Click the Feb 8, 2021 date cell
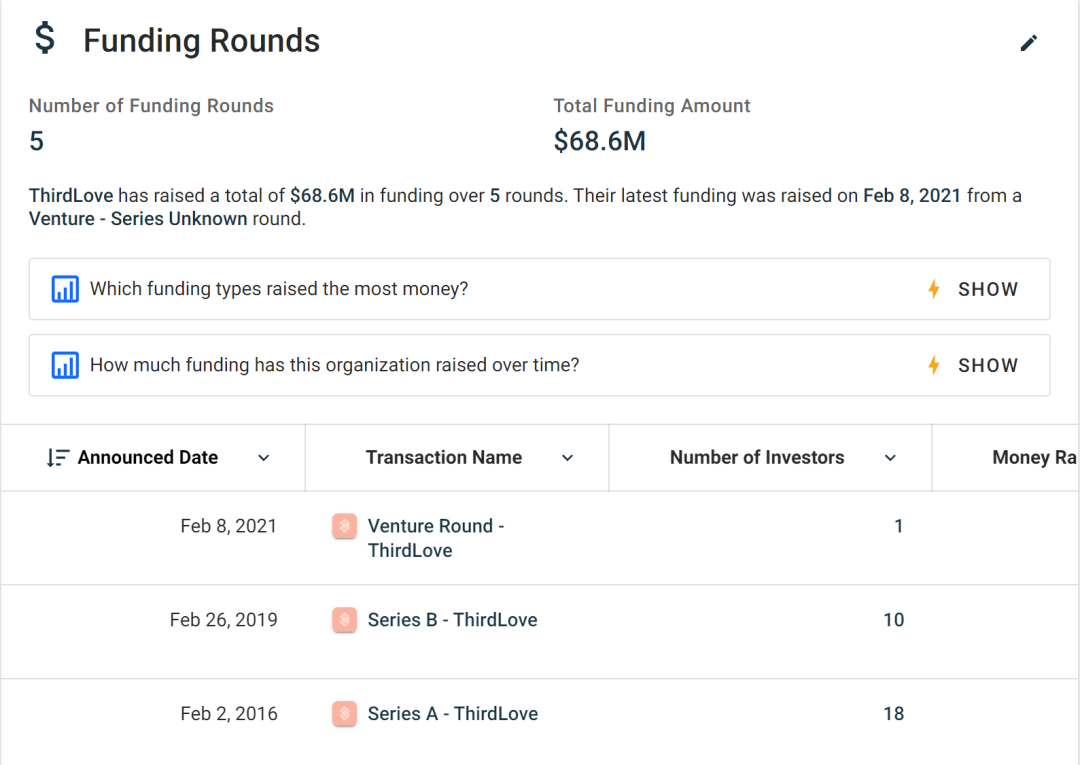Screen dimensions: 1080x765 click(x=228, y=526)
